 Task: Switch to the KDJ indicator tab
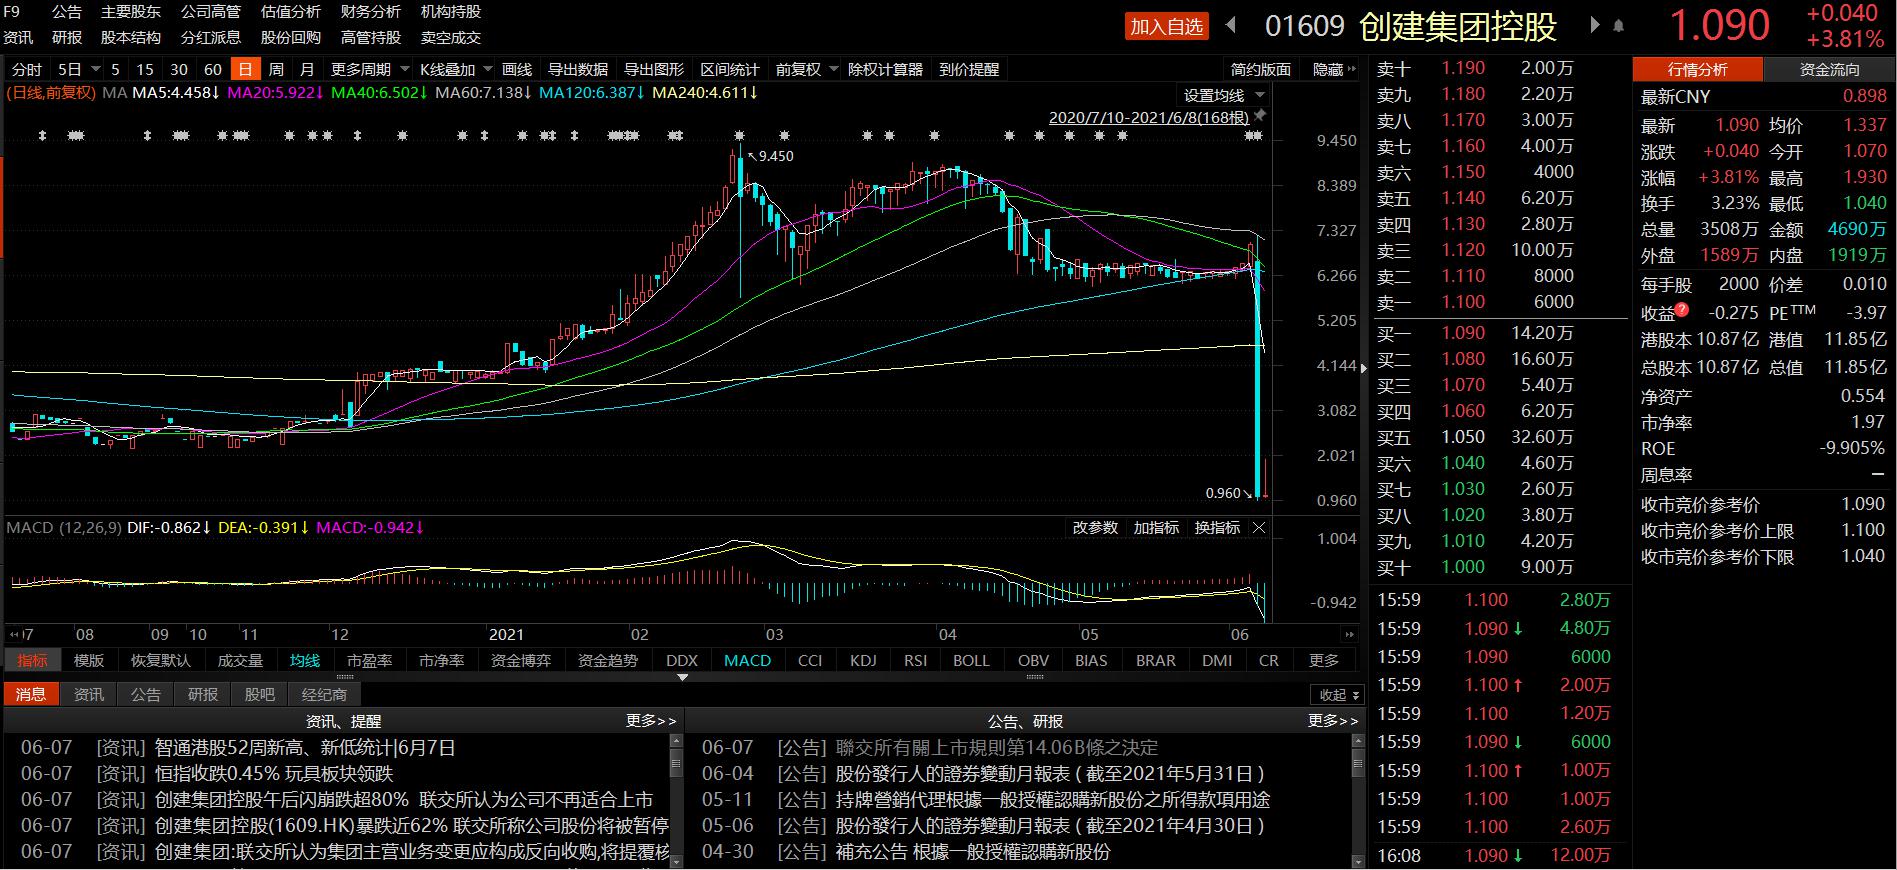point(863,660)
